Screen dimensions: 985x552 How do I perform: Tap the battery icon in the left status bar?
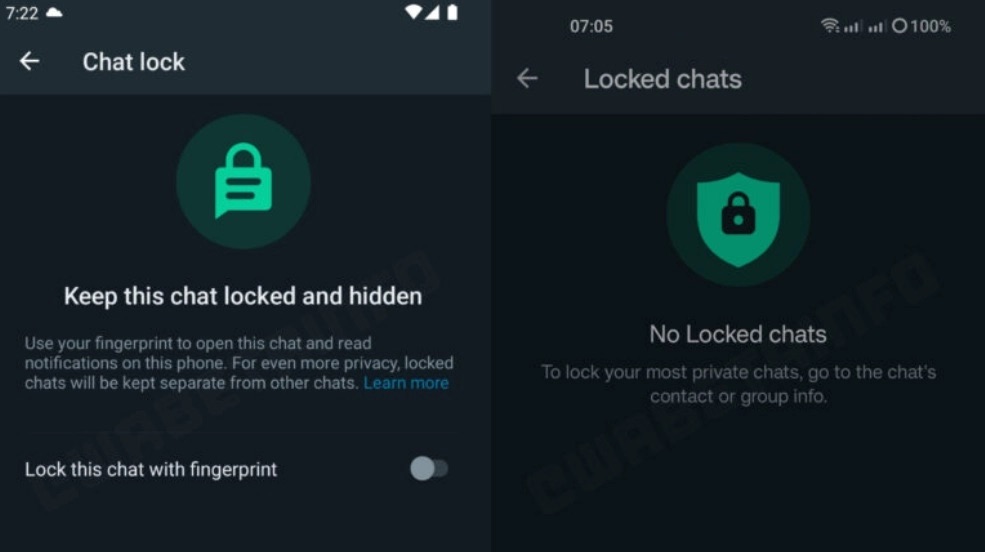tap(452, 12)
